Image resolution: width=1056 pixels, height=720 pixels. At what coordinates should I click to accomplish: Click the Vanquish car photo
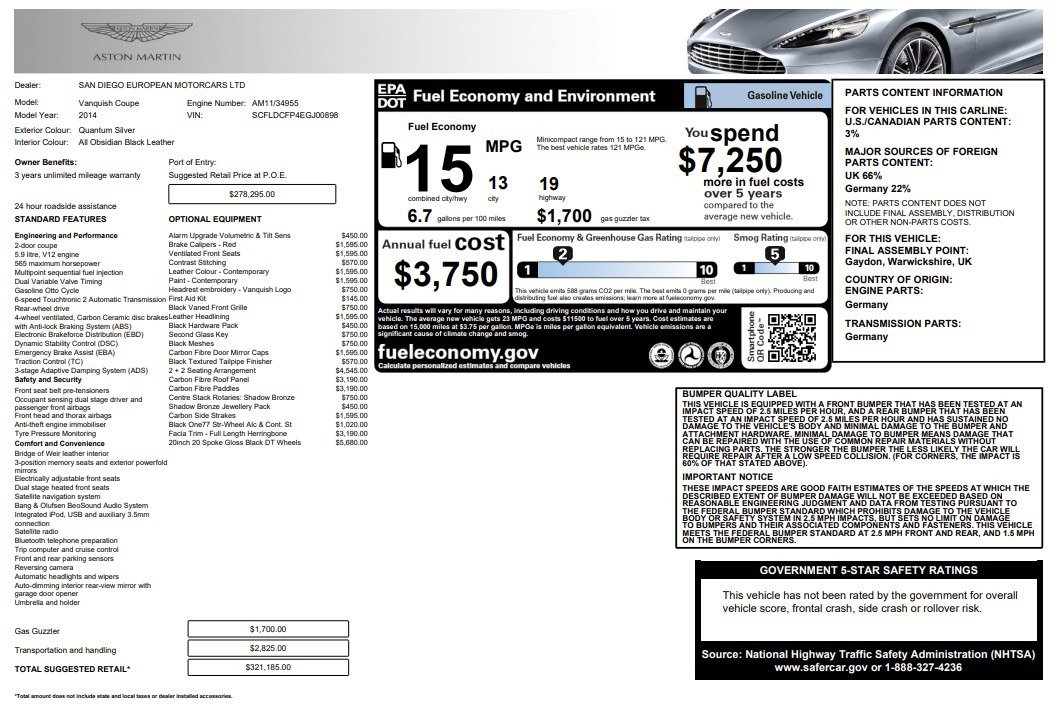tap(865, 40)
